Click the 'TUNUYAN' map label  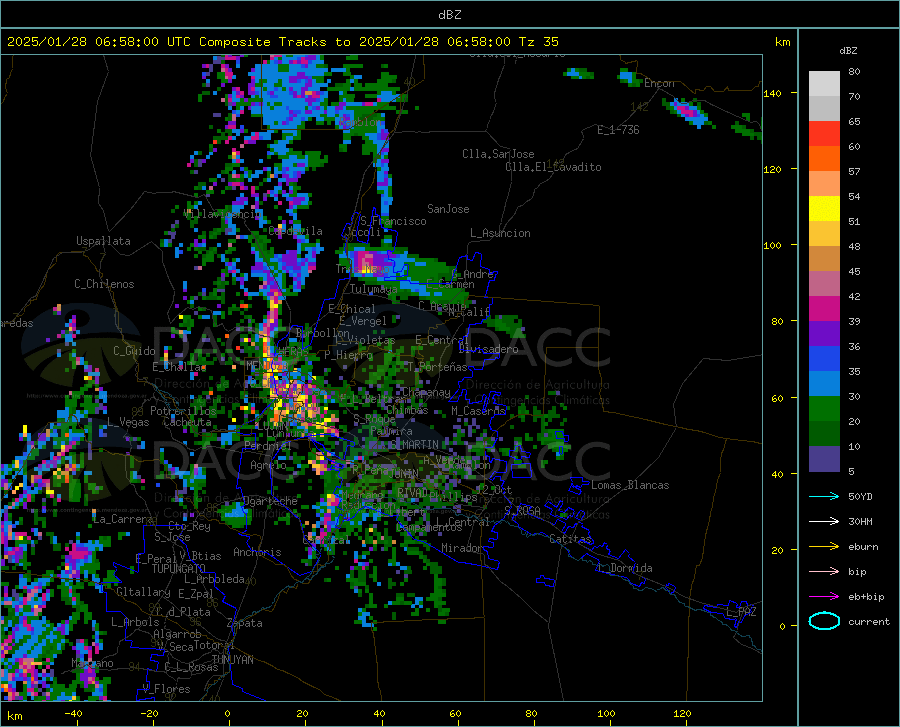(232, 660)
